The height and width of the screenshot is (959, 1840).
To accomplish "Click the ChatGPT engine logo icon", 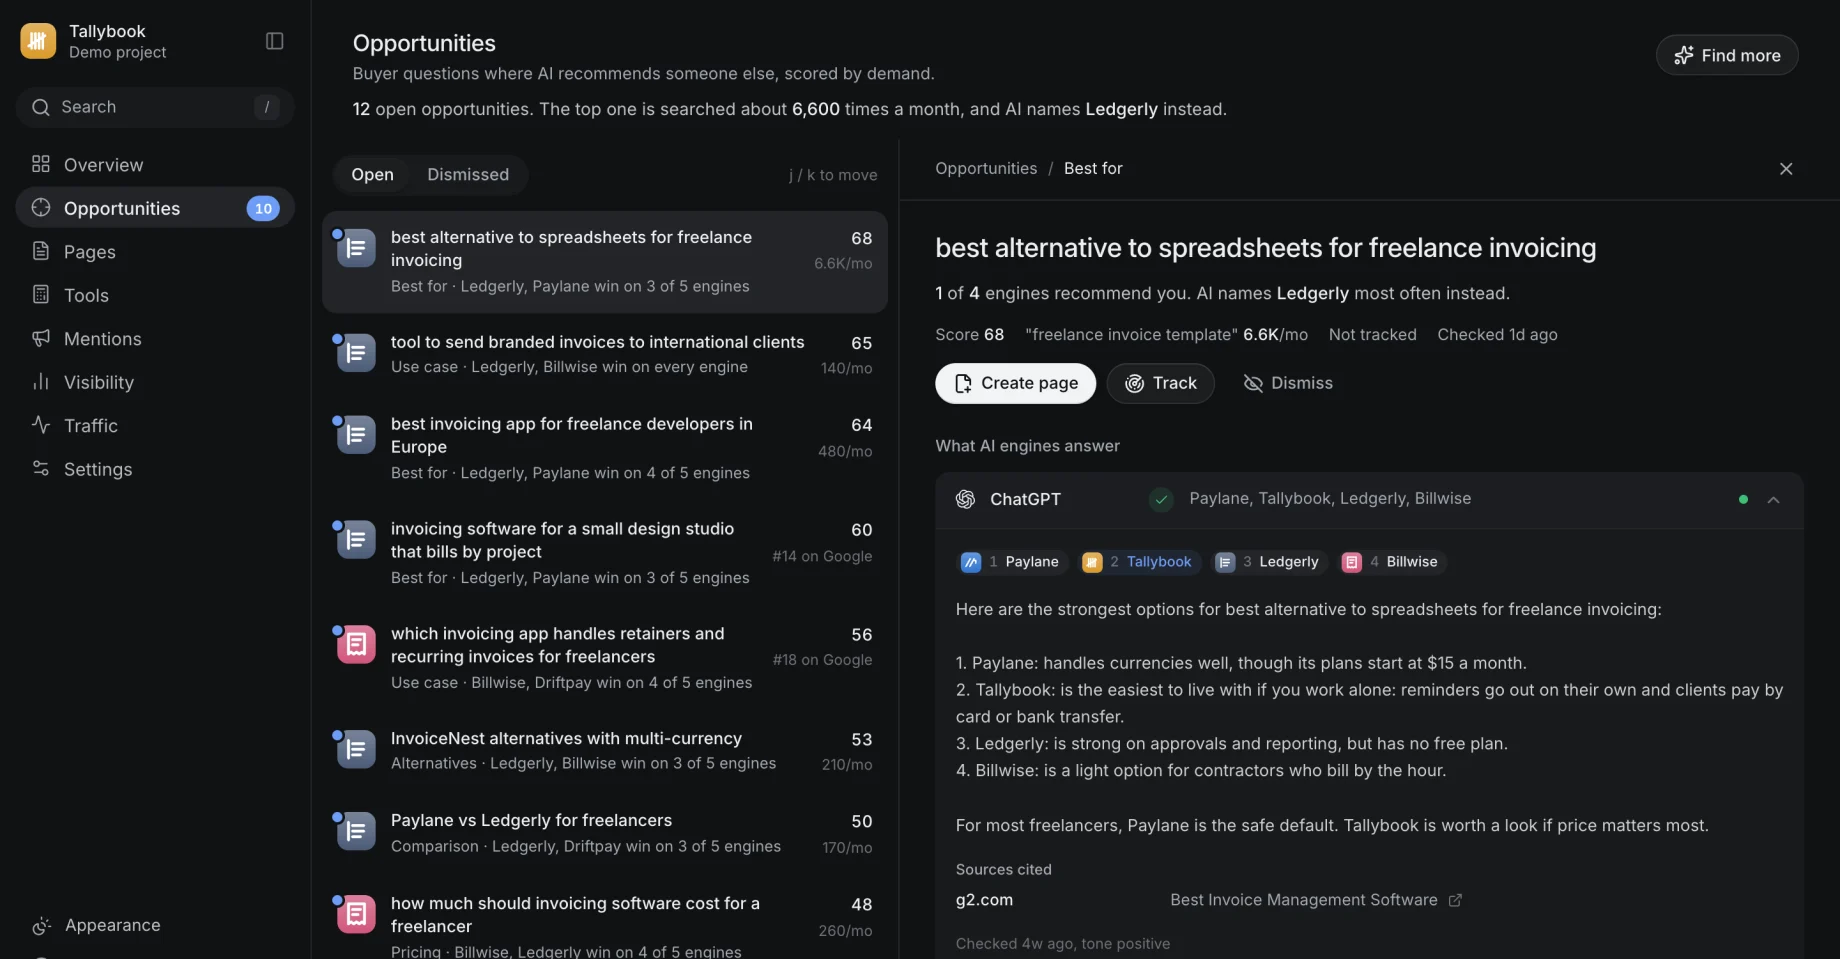I will click(965, 499).
